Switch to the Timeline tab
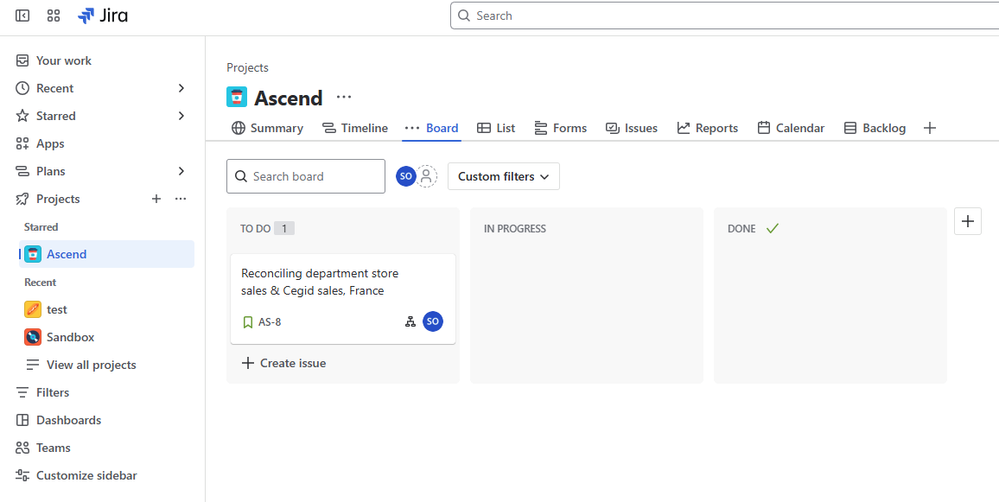Image resolution: width=999 pixels, height=502 pixels. (x=355, y=128)
